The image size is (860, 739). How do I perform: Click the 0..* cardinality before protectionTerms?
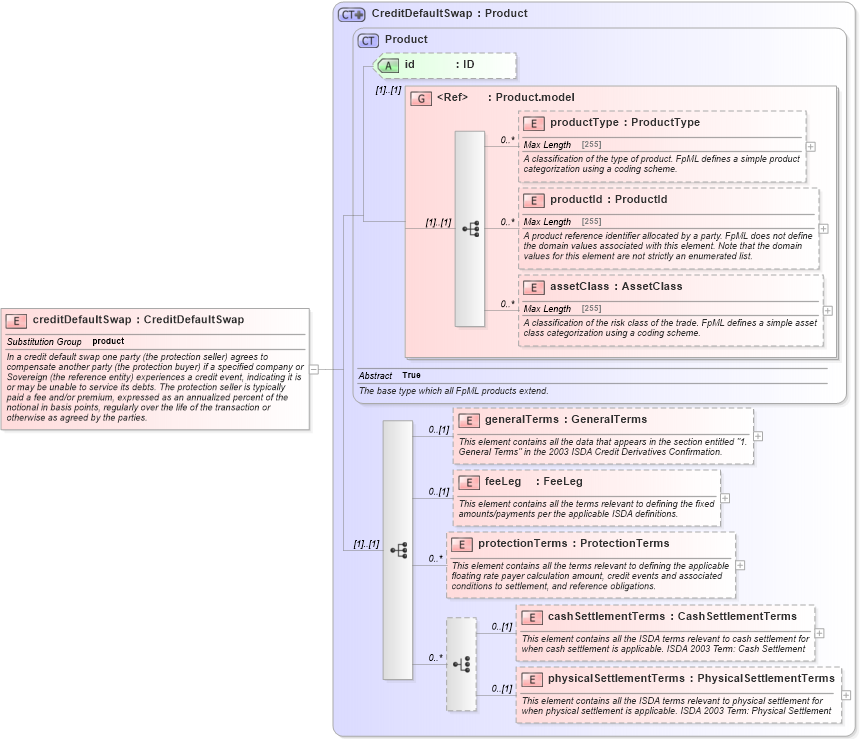coord(435,559)
